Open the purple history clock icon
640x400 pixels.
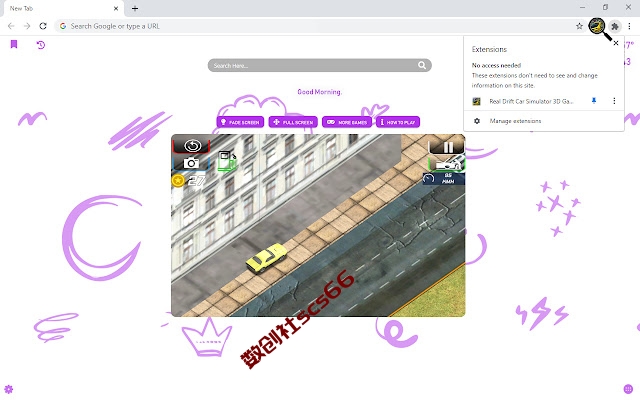tap(40, 44)
